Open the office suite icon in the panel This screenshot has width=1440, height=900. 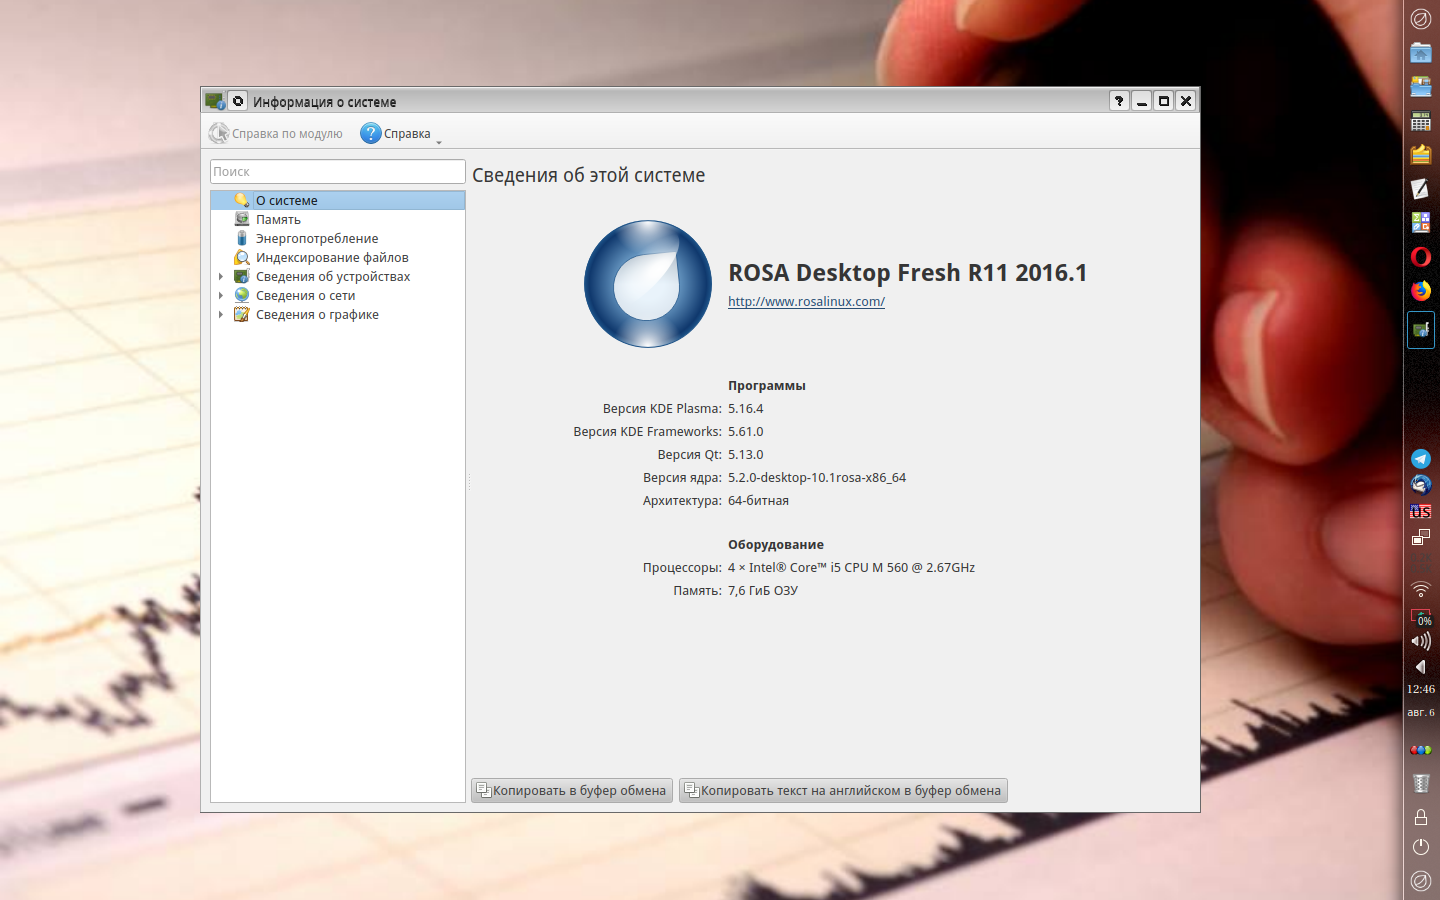pos(1421,223)
